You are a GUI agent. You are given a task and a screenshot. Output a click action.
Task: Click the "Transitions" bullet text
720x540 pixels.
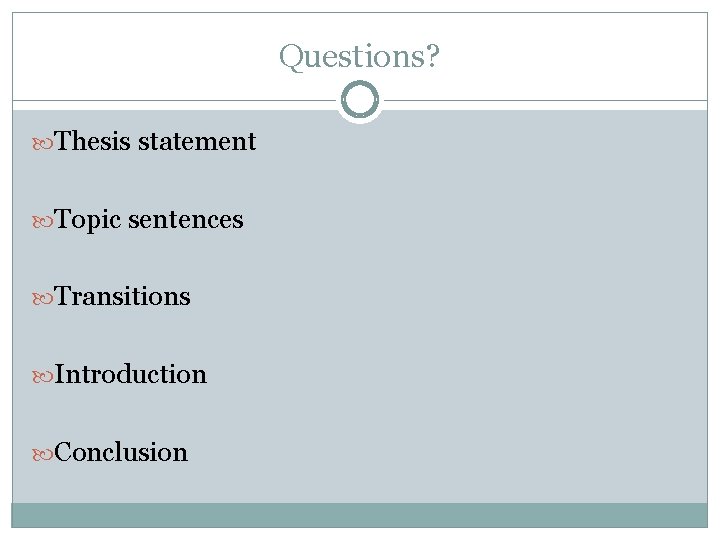(x=122, y=296)
